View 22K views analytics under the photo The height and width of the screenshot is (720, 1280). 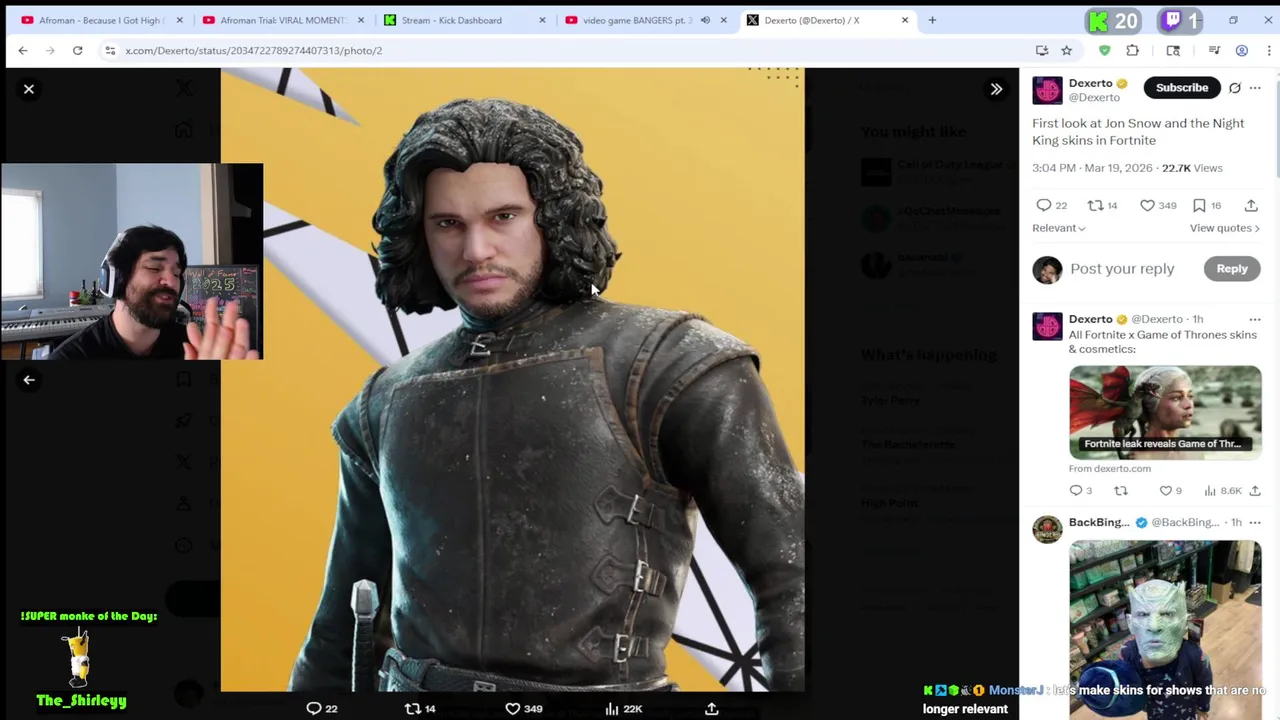(x=623, y=708)
